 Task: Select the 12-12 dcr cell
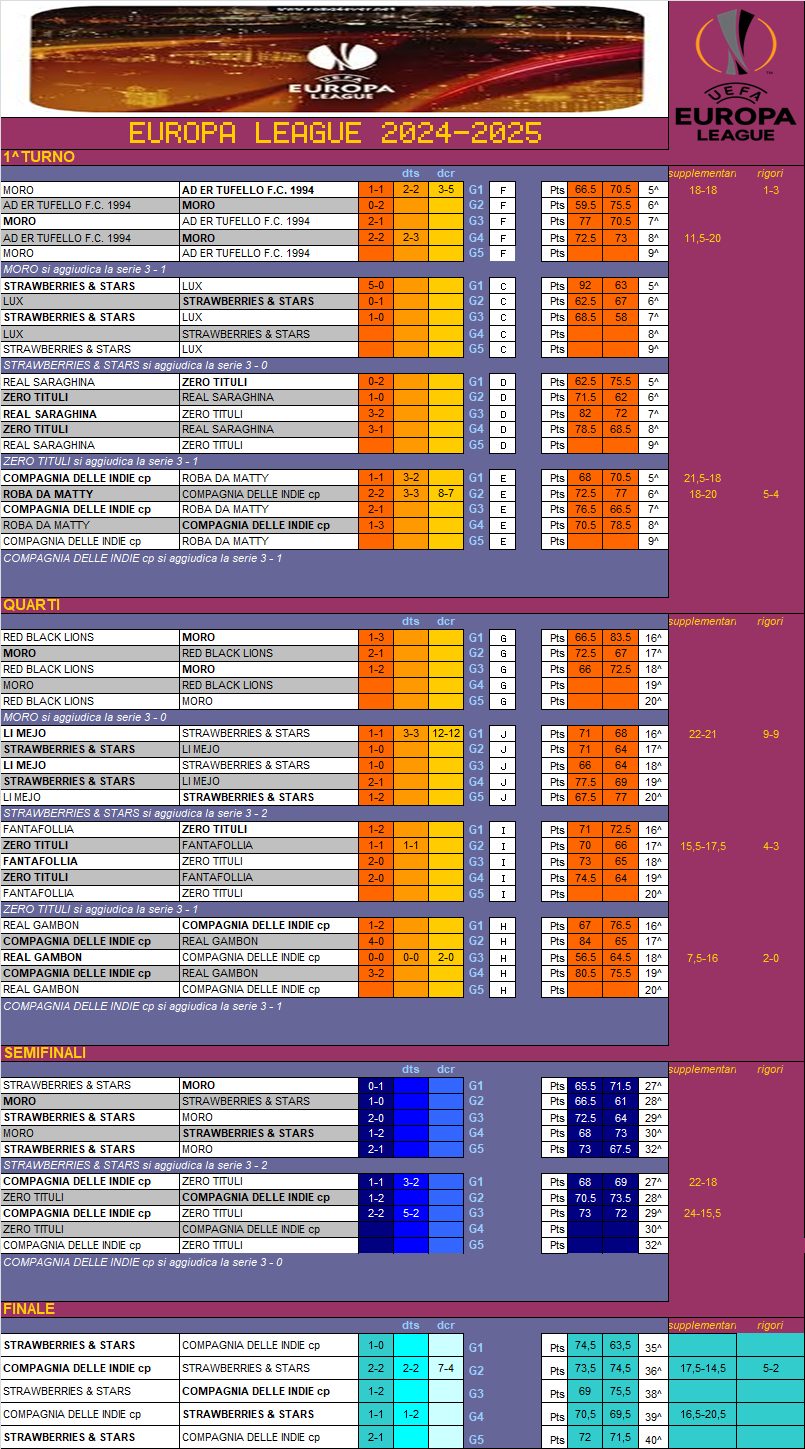[446, 734]
